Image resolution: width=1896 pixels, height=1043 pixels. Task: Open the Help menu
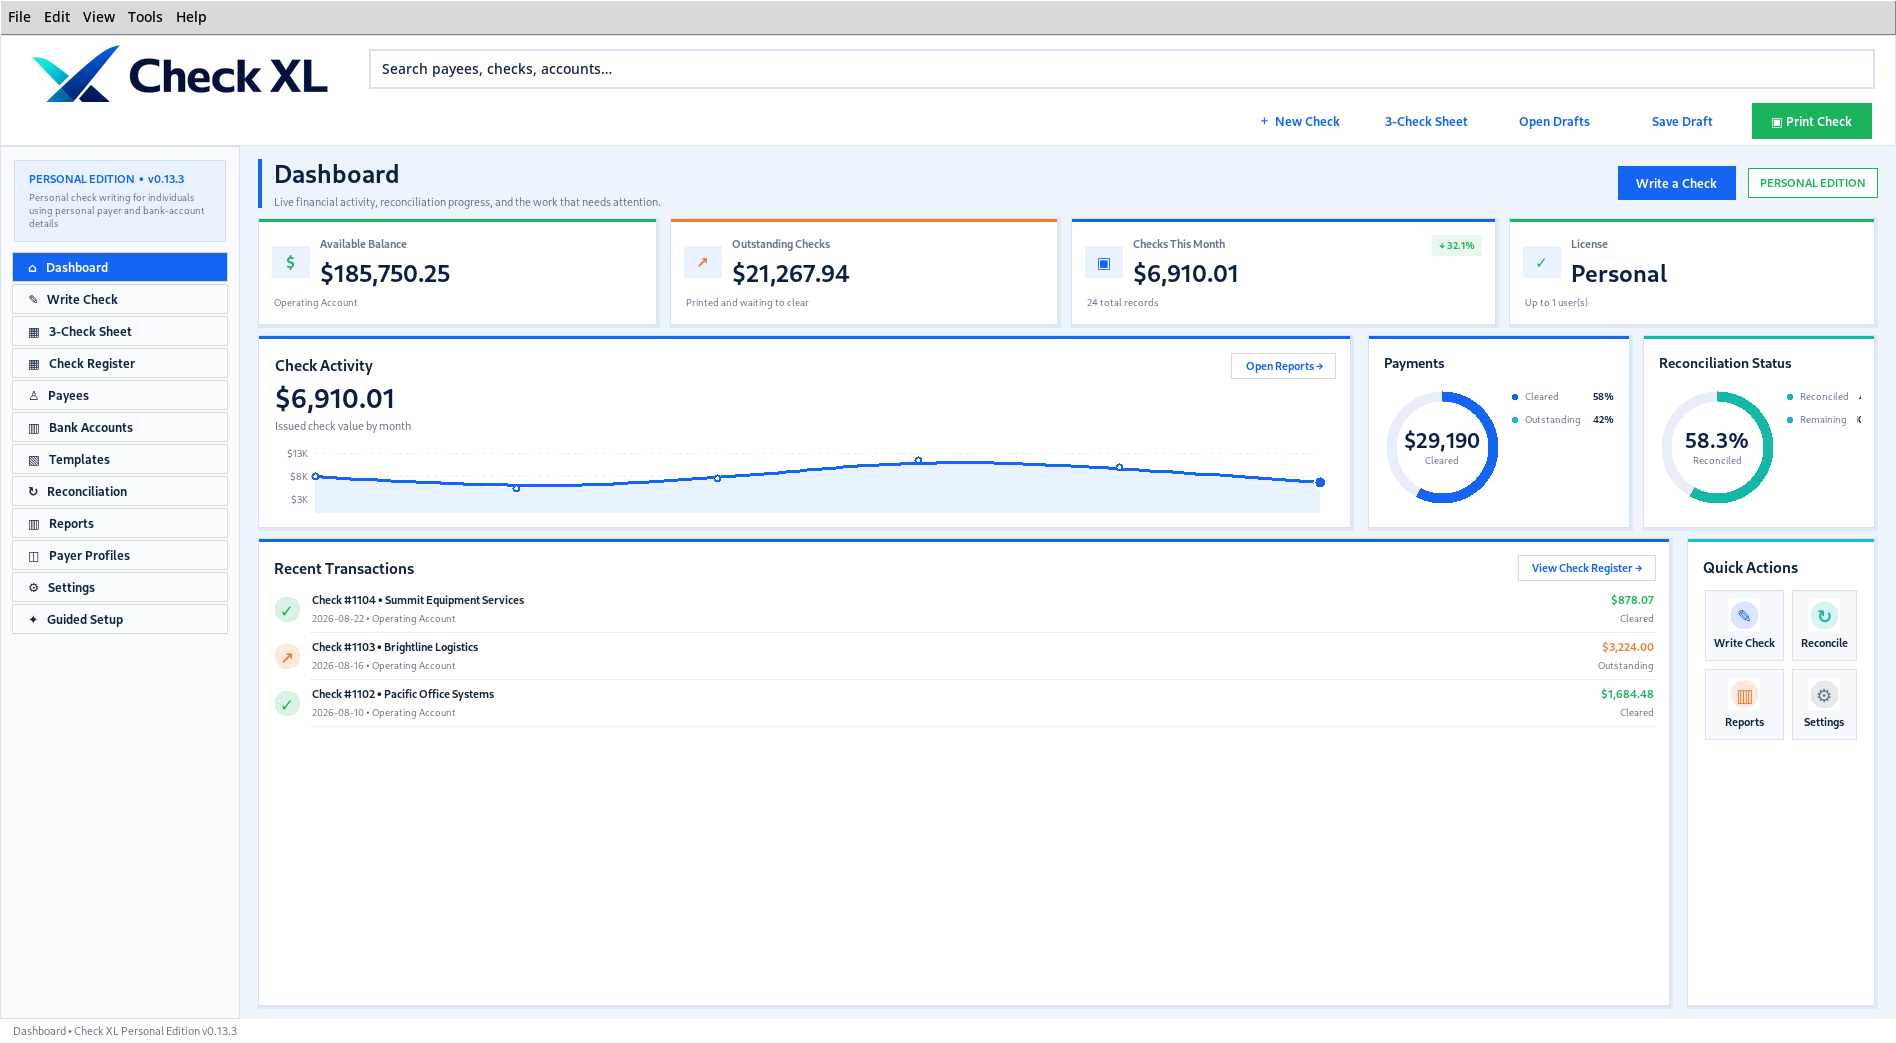pyautogui.click(x=191, y=17)
